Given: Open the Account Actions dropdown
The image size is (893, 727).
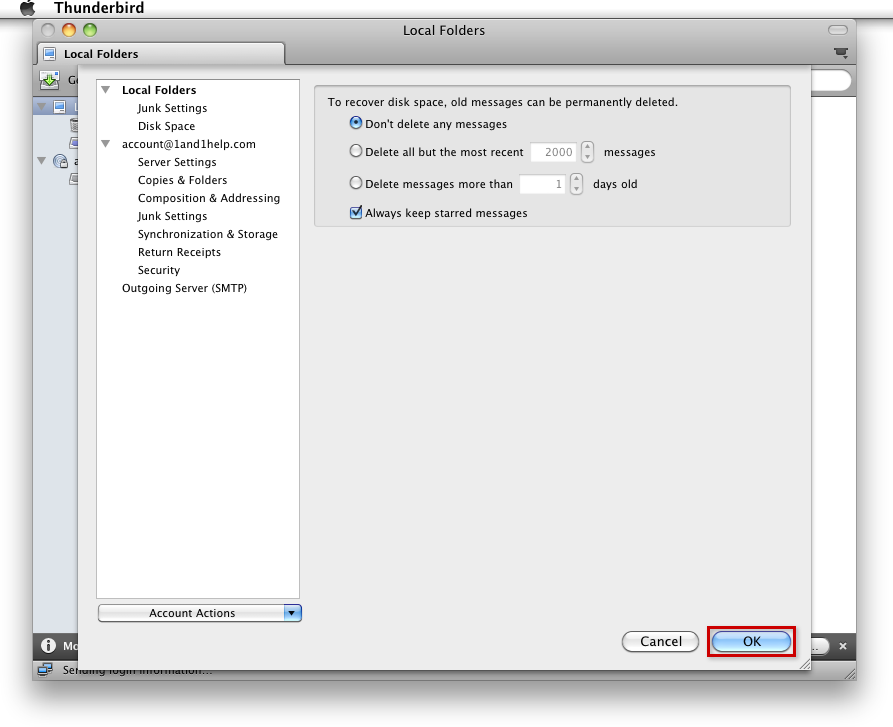Looking at the screenshot, I should click(200, 613).
